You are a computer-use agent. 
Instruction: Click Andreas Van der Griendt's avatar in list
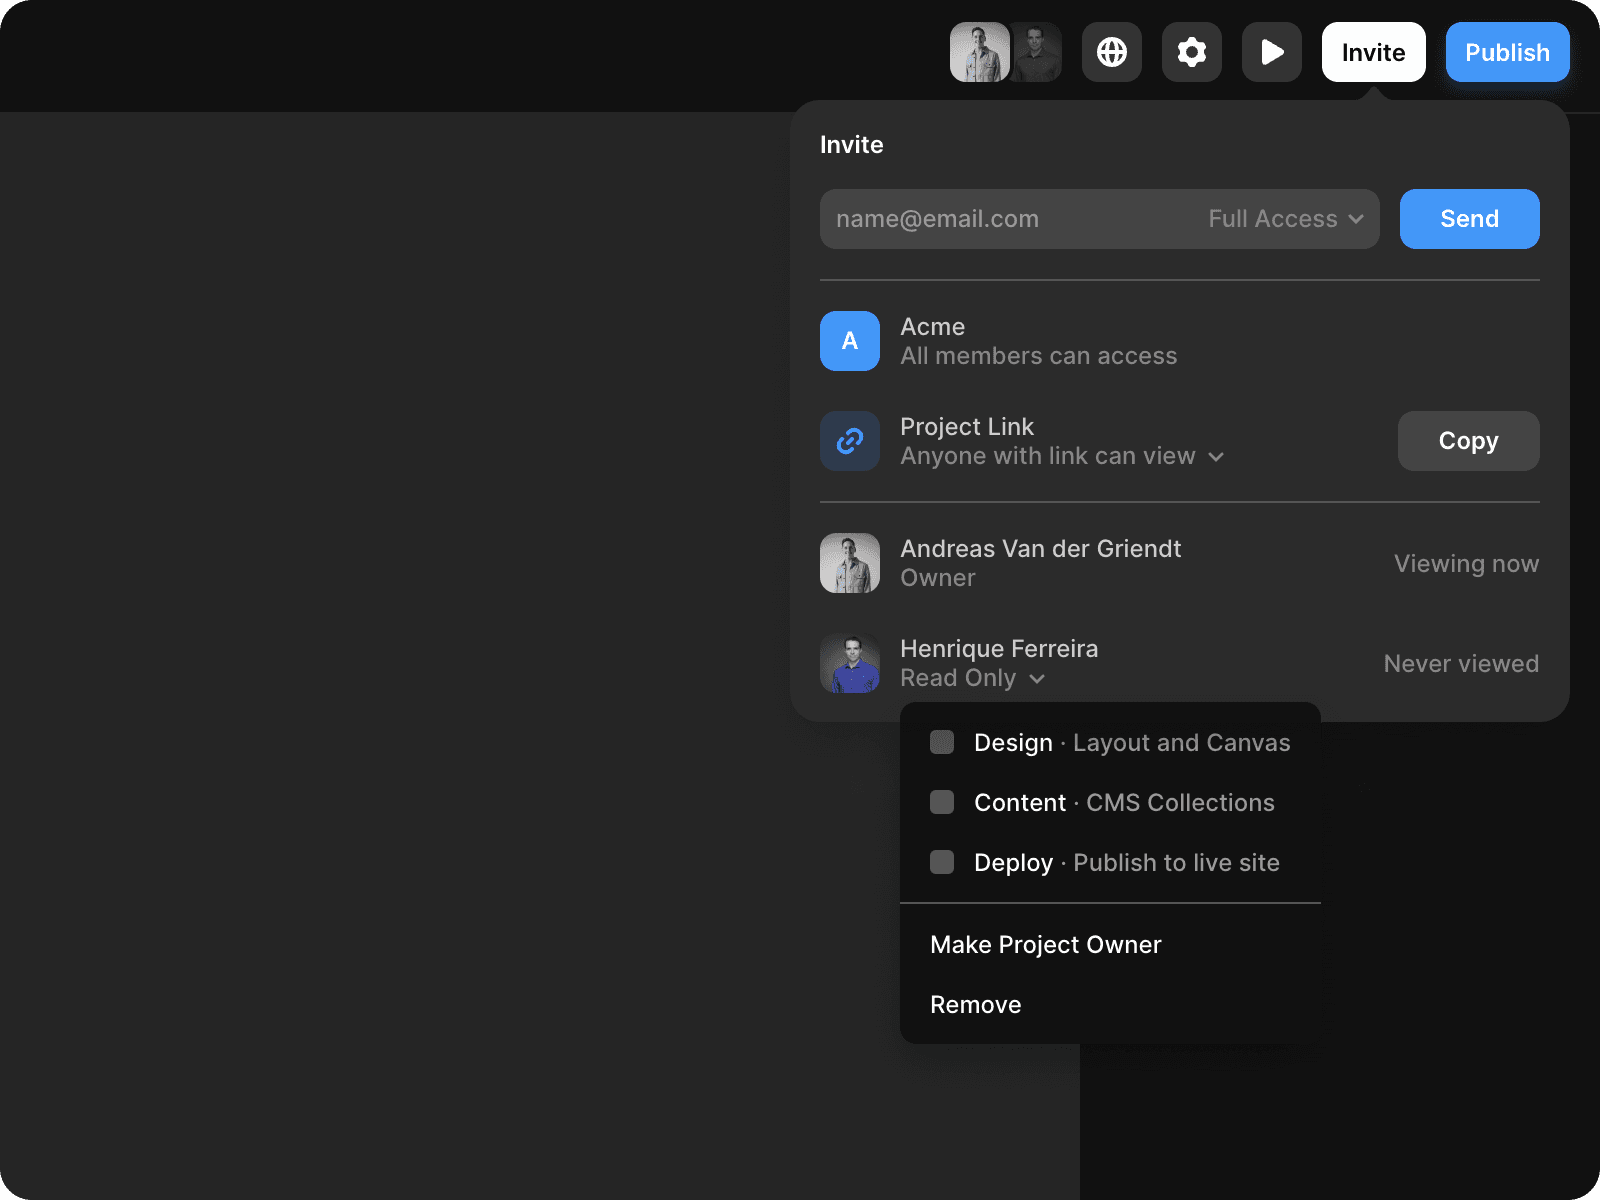(849, 563)
